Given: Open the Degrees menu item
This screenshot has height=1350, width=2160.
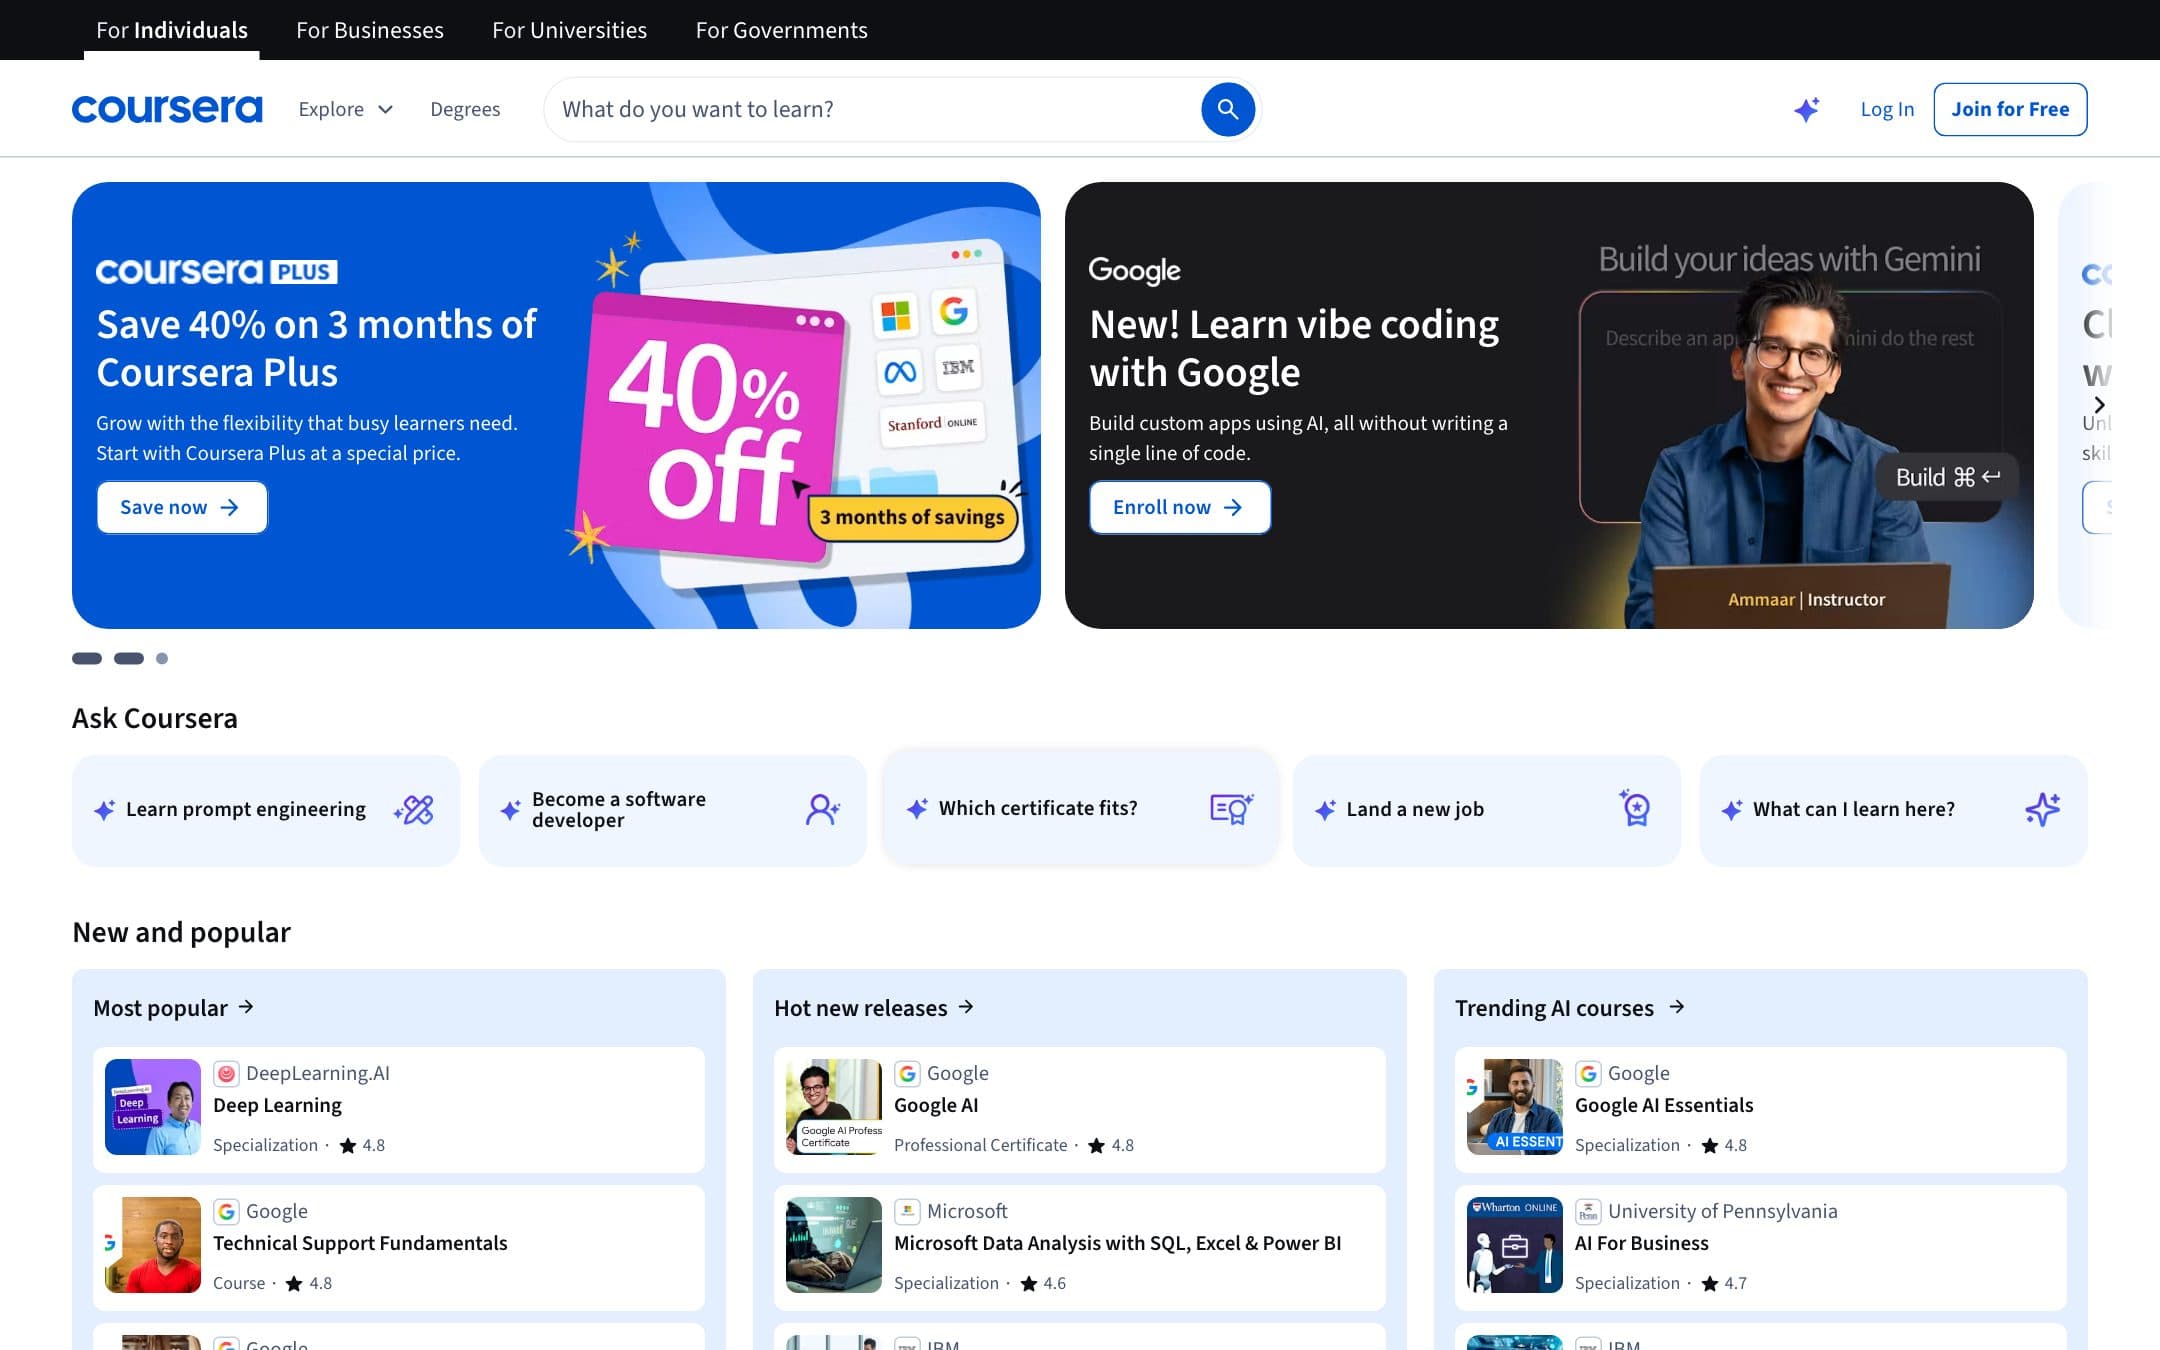Looking at the screenshot, I should pos(465,109).
